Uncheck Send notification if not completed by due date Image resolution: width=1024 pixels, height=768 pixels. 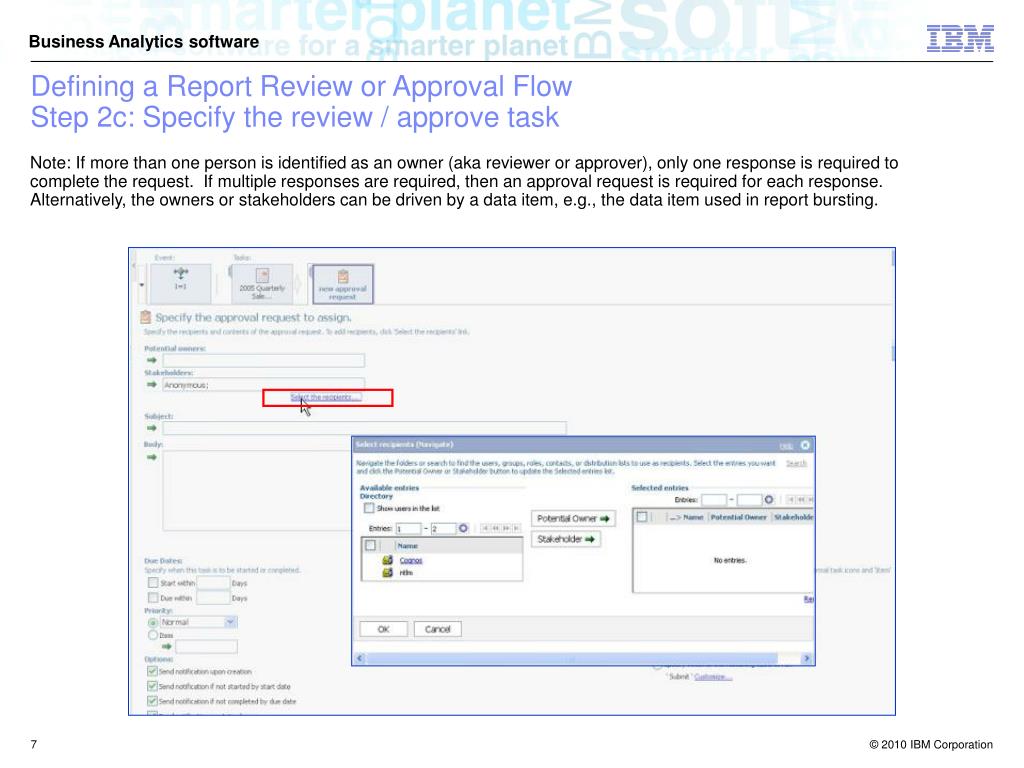click(152, 701)
